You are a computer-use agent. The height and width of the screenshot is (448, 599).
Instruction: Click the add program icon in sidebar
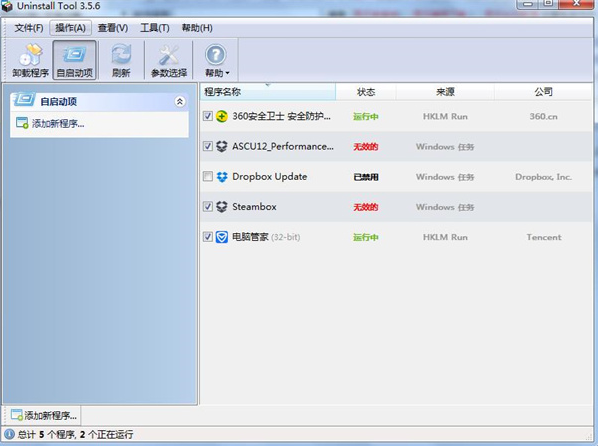click(22, 123)
